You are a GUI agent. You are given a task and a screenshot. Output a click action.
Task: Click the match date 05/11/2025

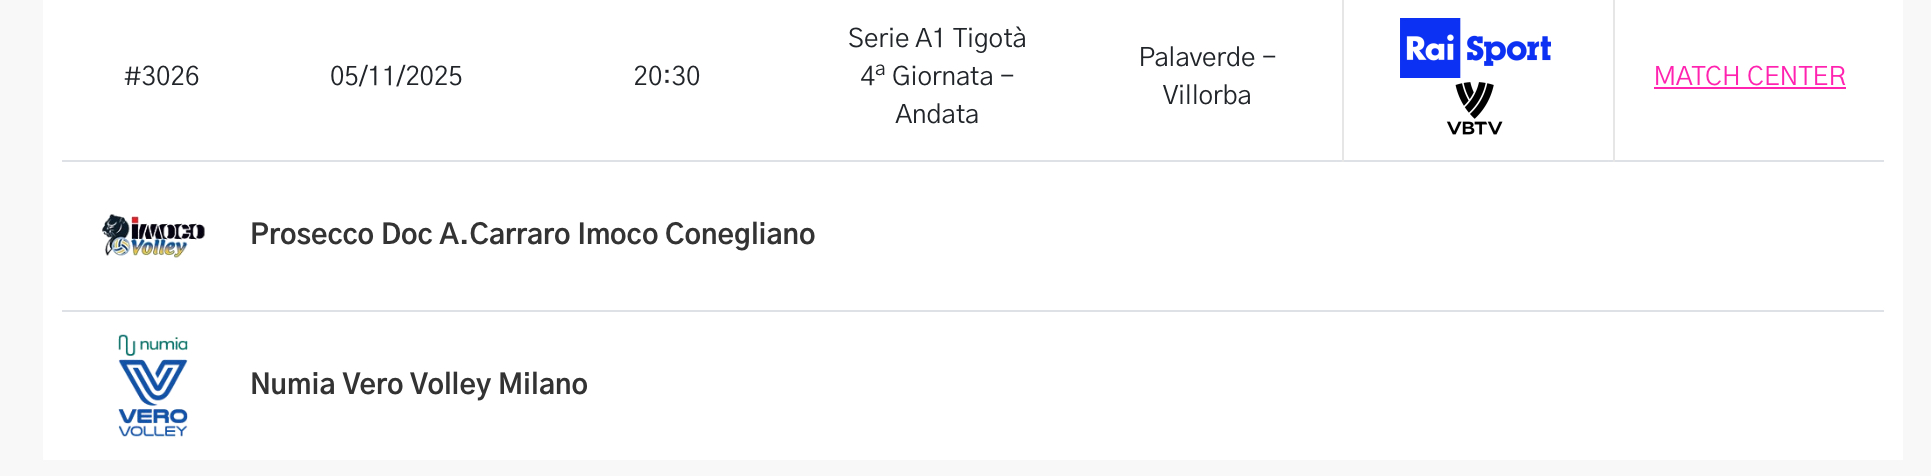point(396,76)
